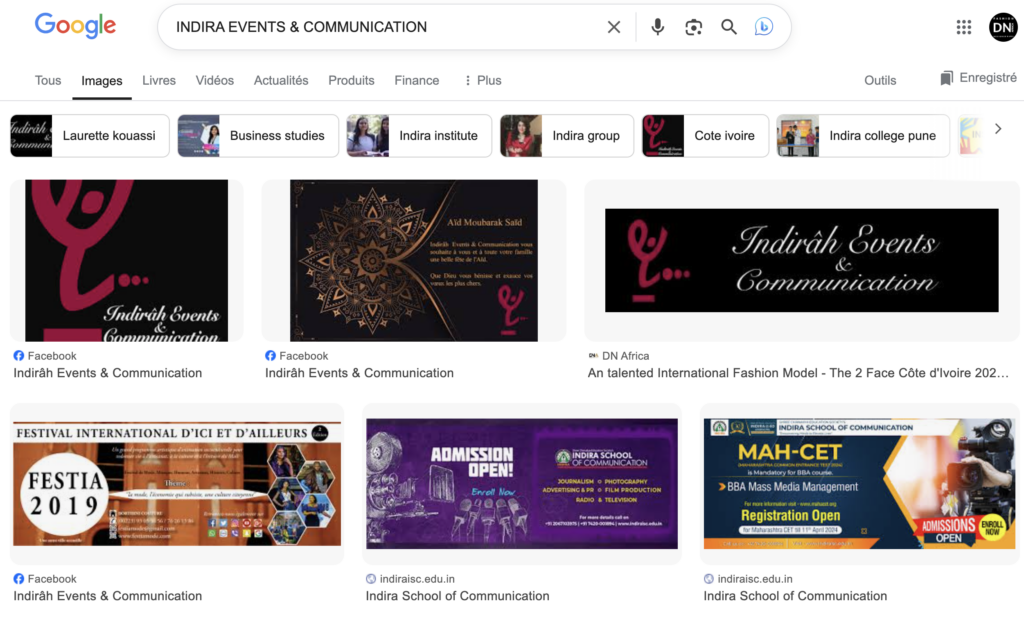Screen dimensions: 1024x617
Task: Click the Facebook source under FESTIA image
Action: [x=45, y=579]
